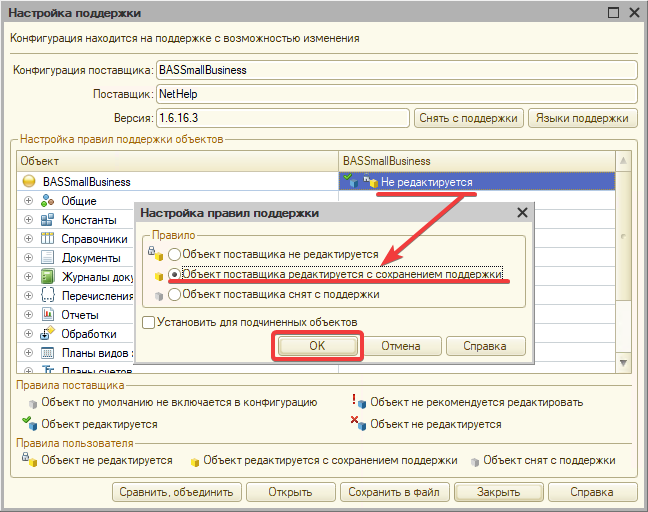
Task: Click the Версия input field
Action: click(x=282, y=118)
